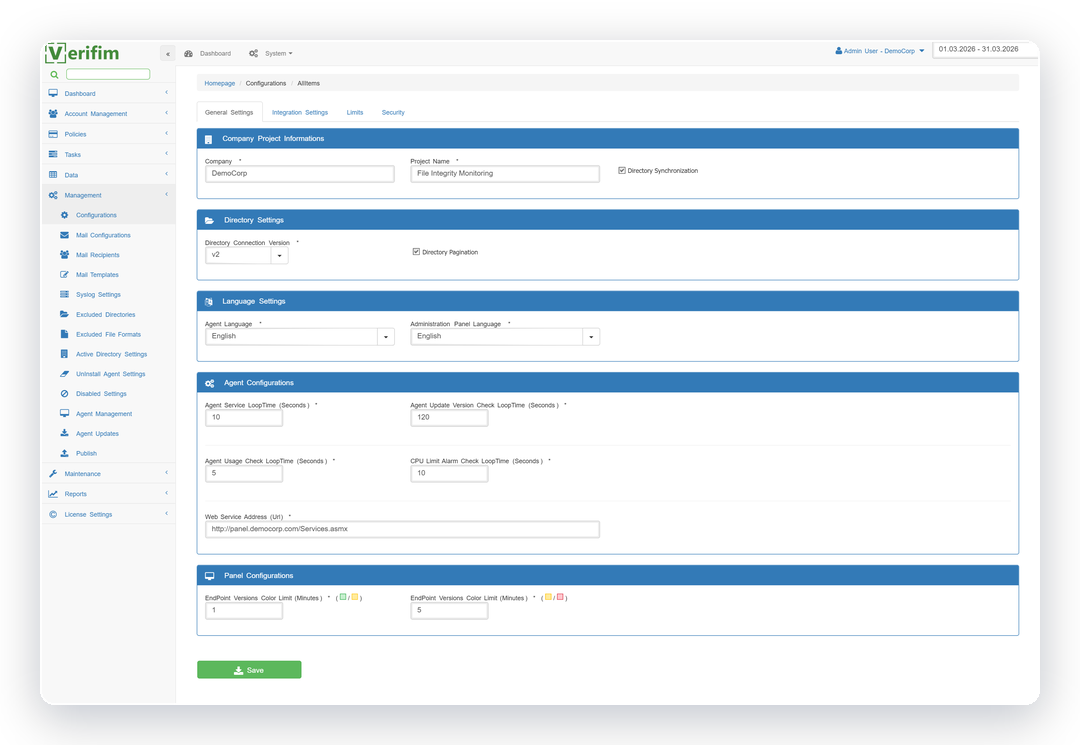This screenshot has height=745, width=1080.
Task: Switch to the Limits tab
Action: [x=355, y=112]
